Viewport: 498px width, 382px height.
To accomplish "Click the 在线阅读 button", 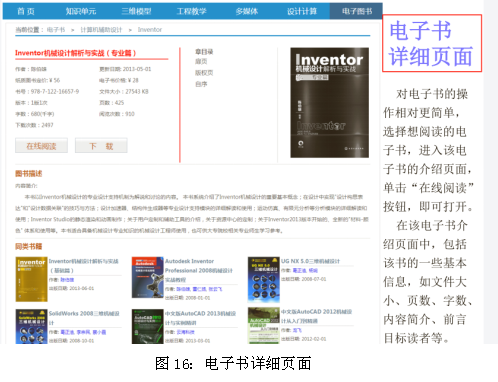I will (41, 146).
